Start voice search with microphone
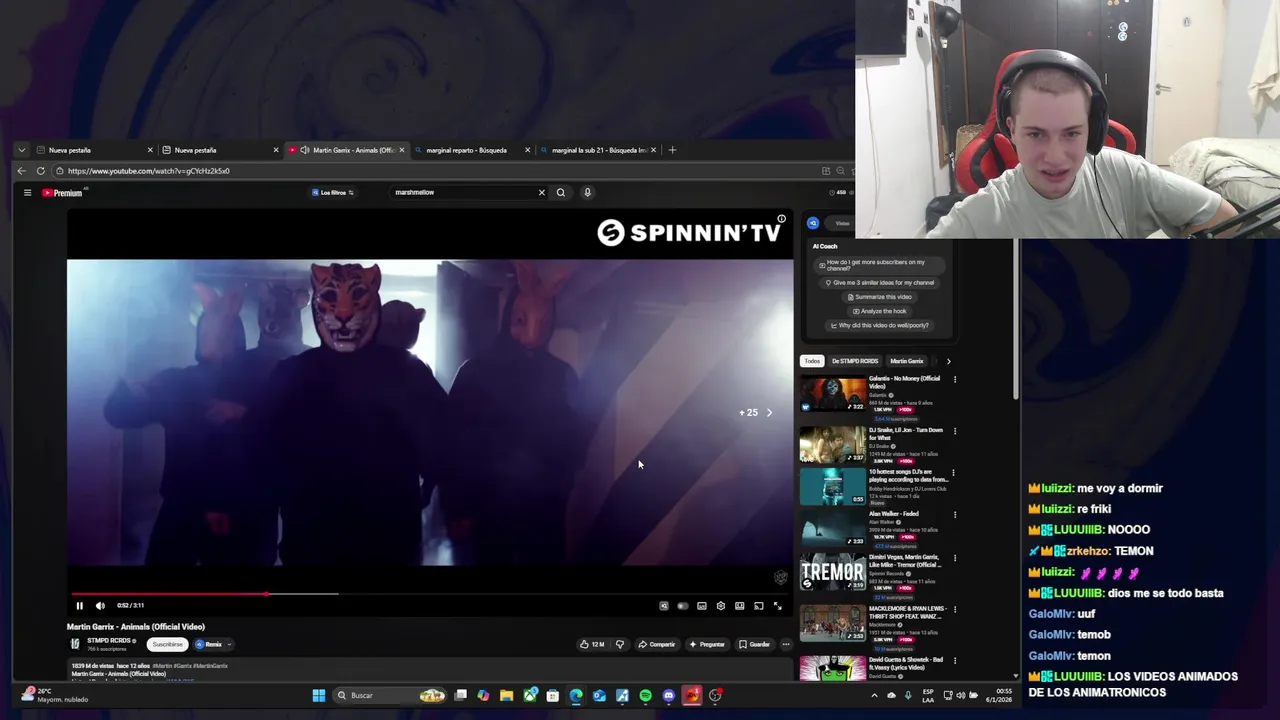 (x=587, y=192)
